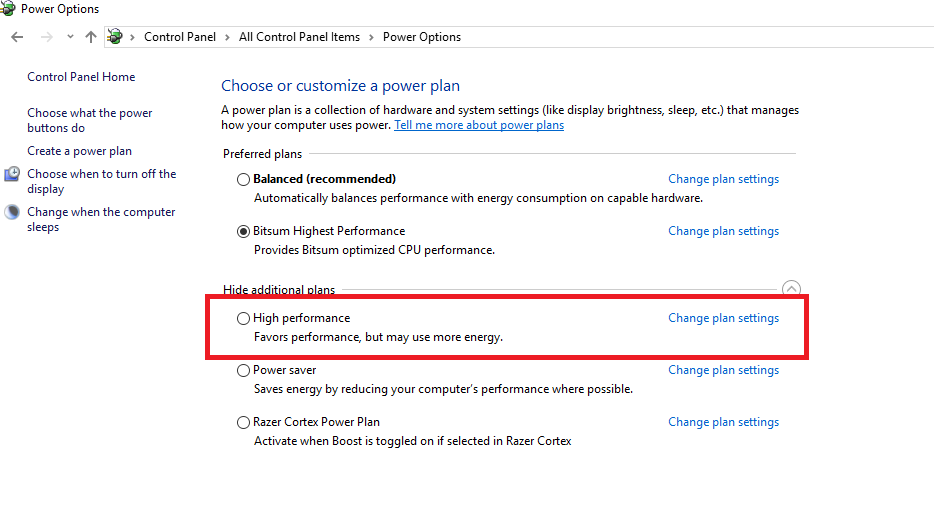934x513 pixels.
Task: Open Create a power plan link
Action: click(x=80, y=151)
